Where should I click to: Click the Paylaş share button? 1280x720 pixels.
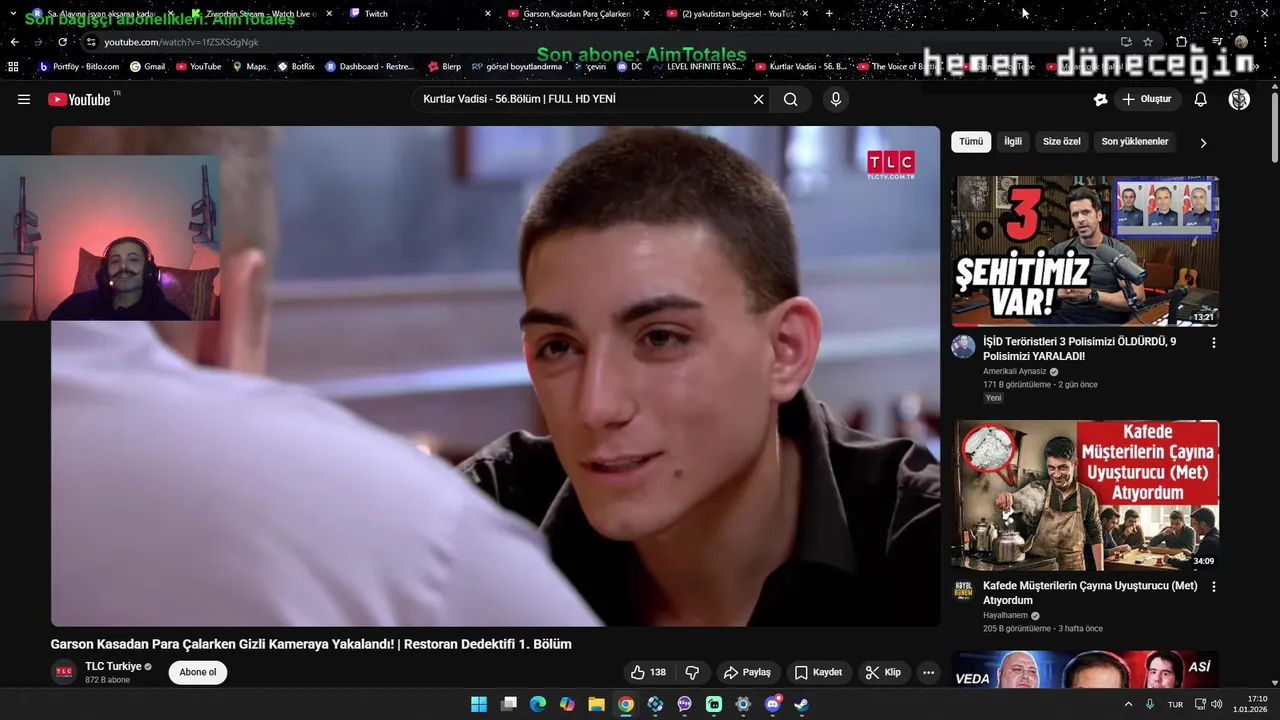click(x=747, y=672)
